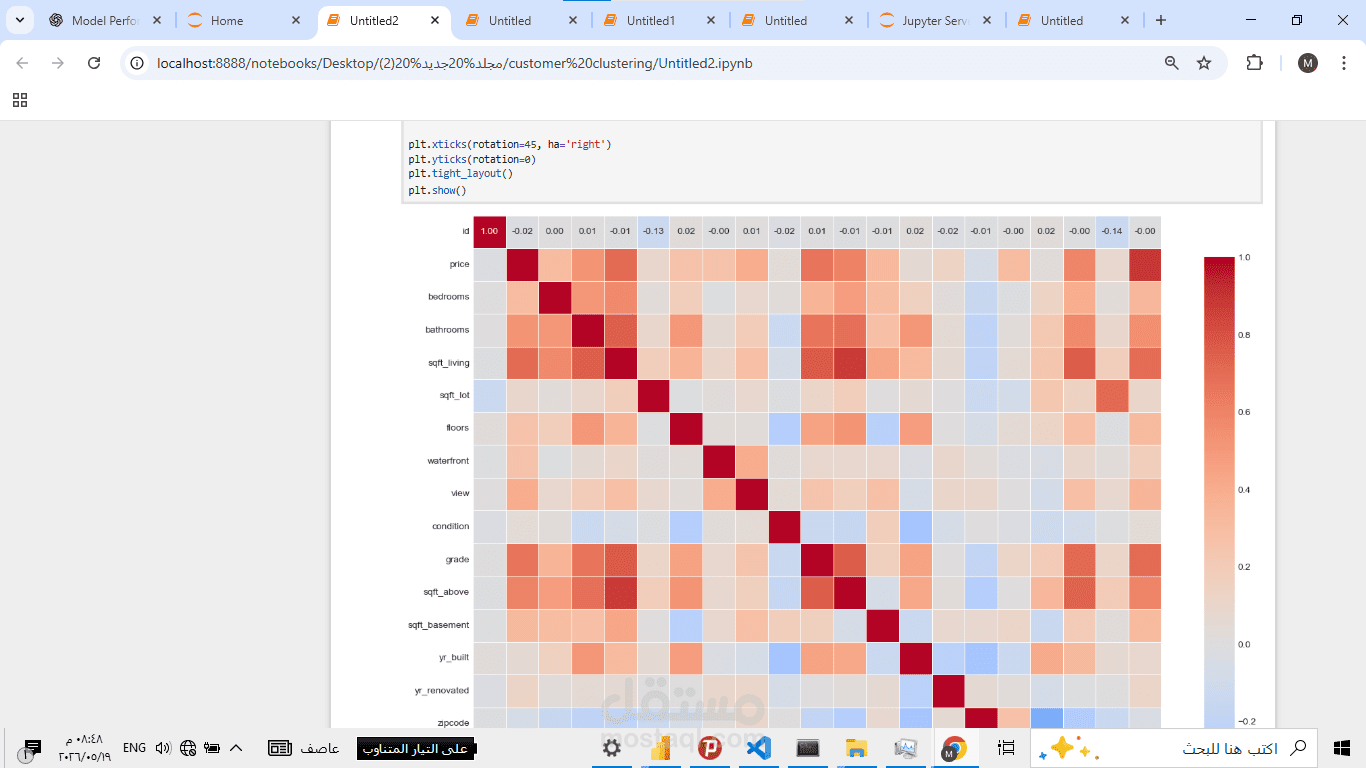View site information icon beside the URL
This screenshot has width=1366, height=768.
tap(138, 63)
